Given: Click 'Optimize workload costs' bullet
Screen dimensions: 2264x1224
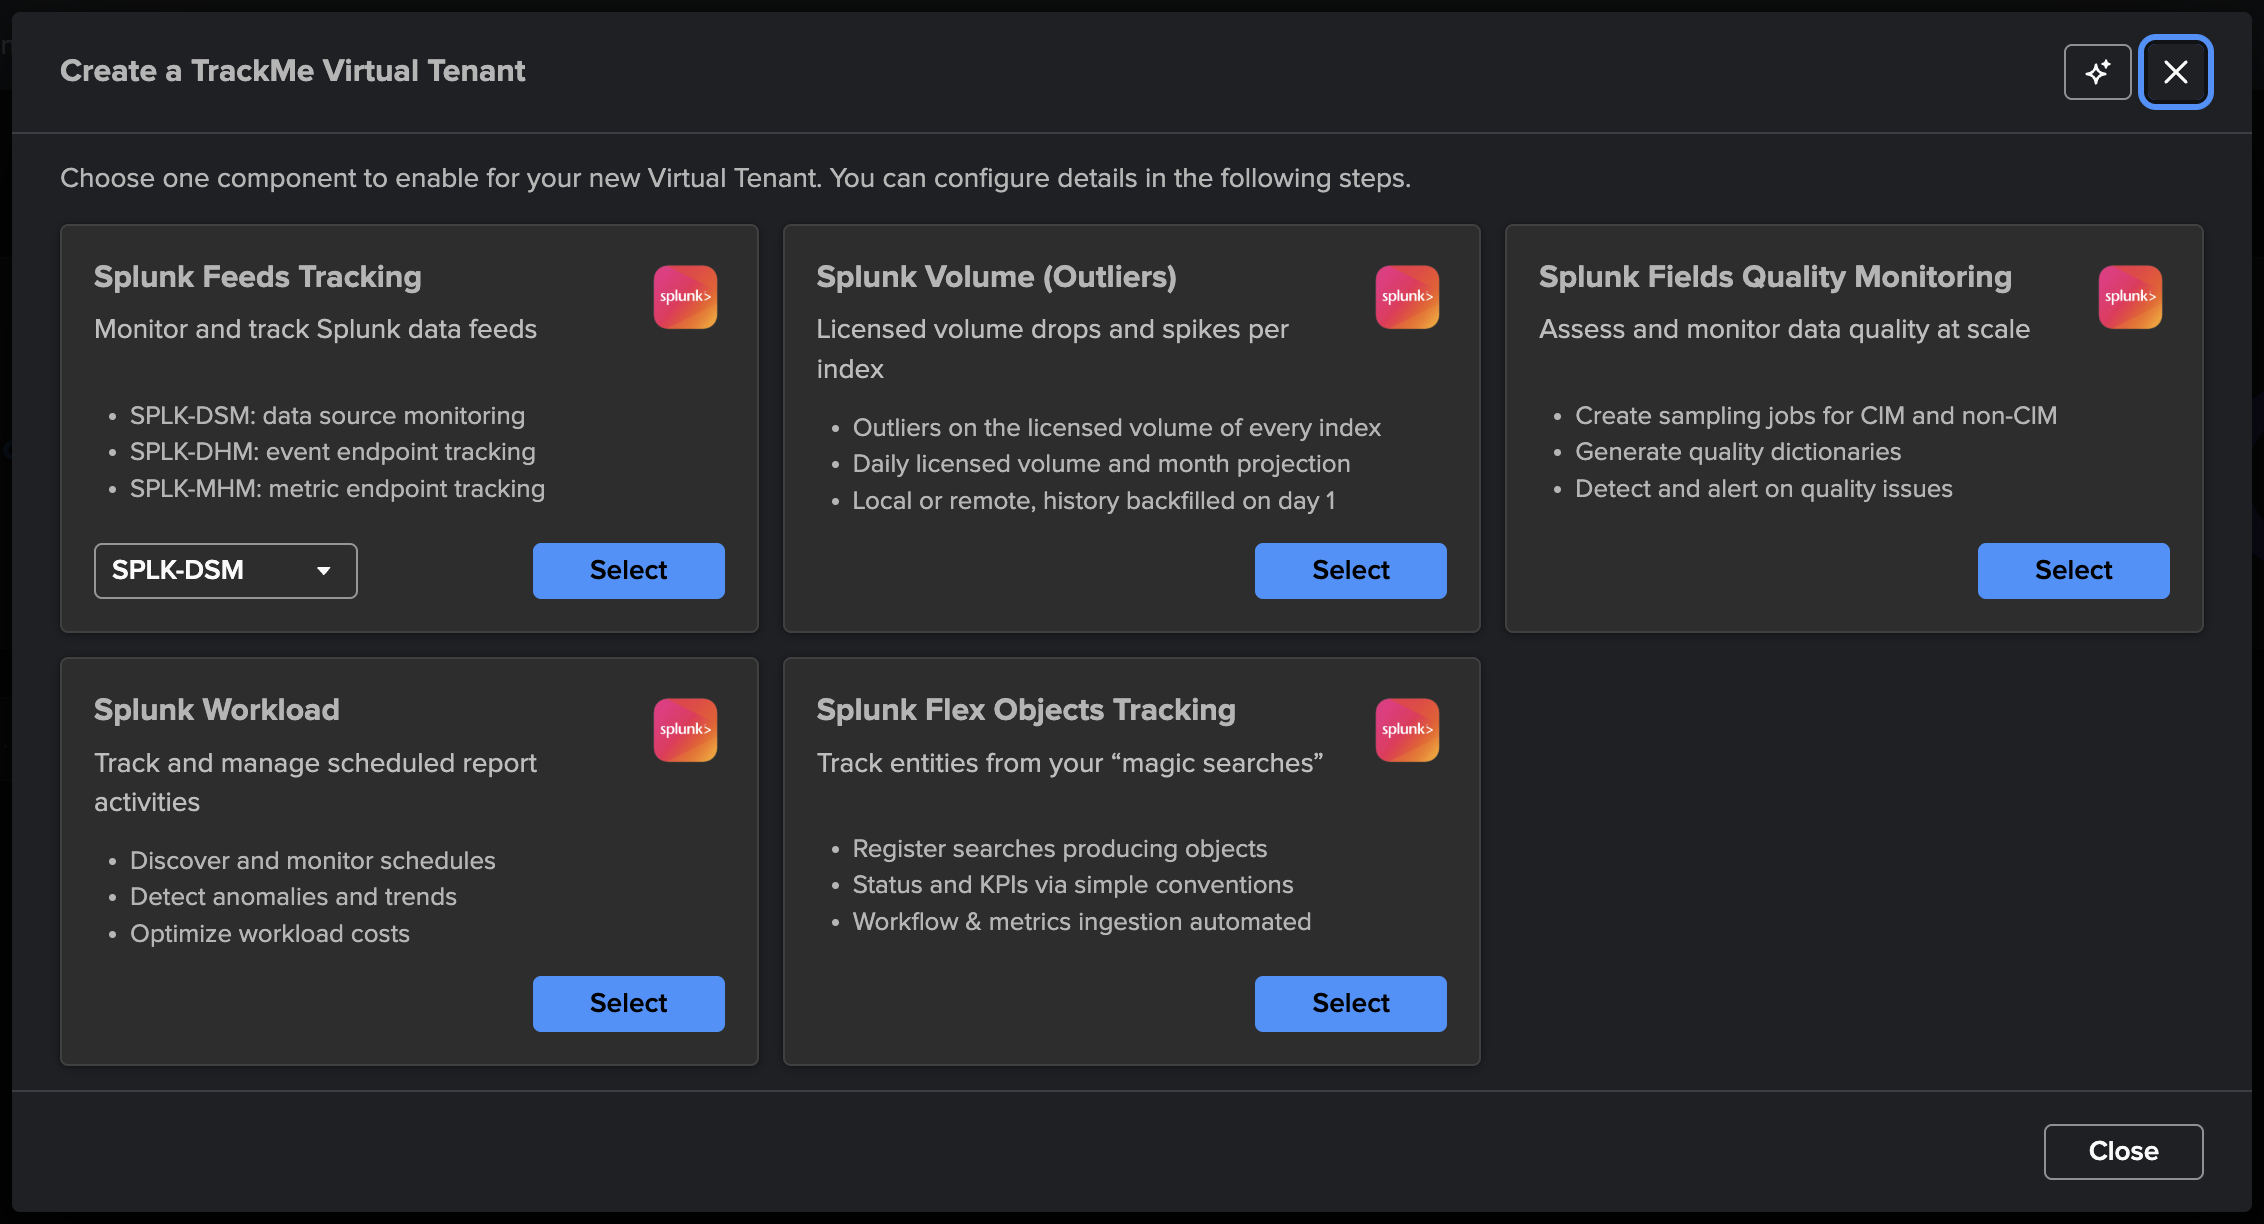Looking at the screenshot, I should click(270, 934).
